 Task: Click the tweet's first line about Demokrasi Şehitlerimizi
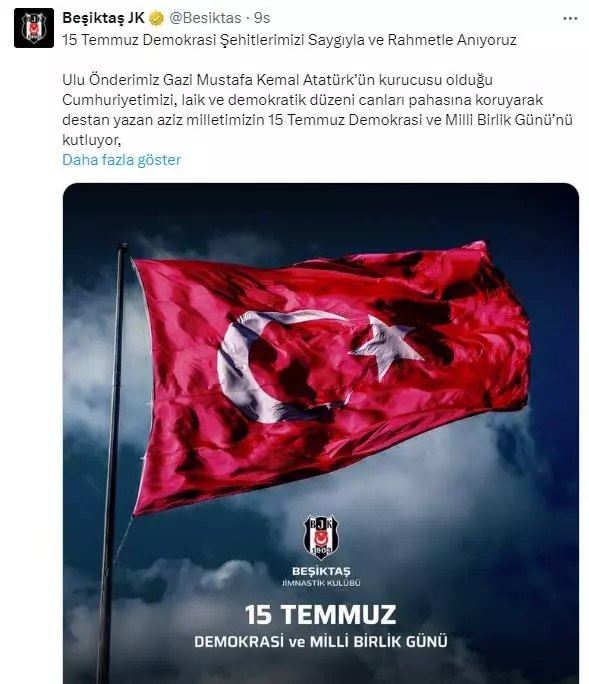coord(289,40)
